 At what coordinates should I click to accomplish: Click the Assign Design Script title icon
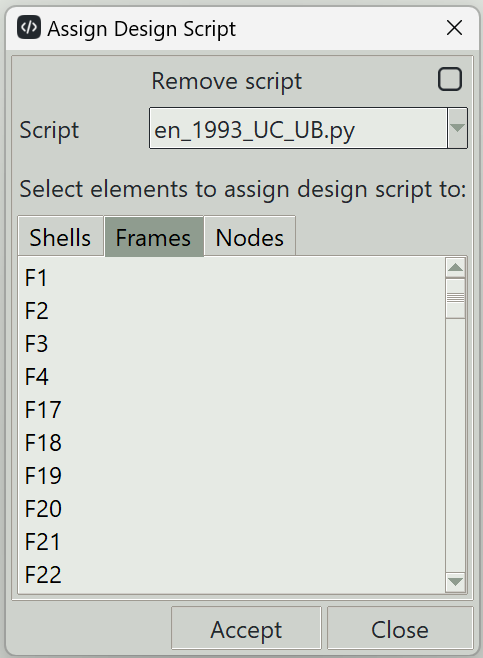point(29,28)
